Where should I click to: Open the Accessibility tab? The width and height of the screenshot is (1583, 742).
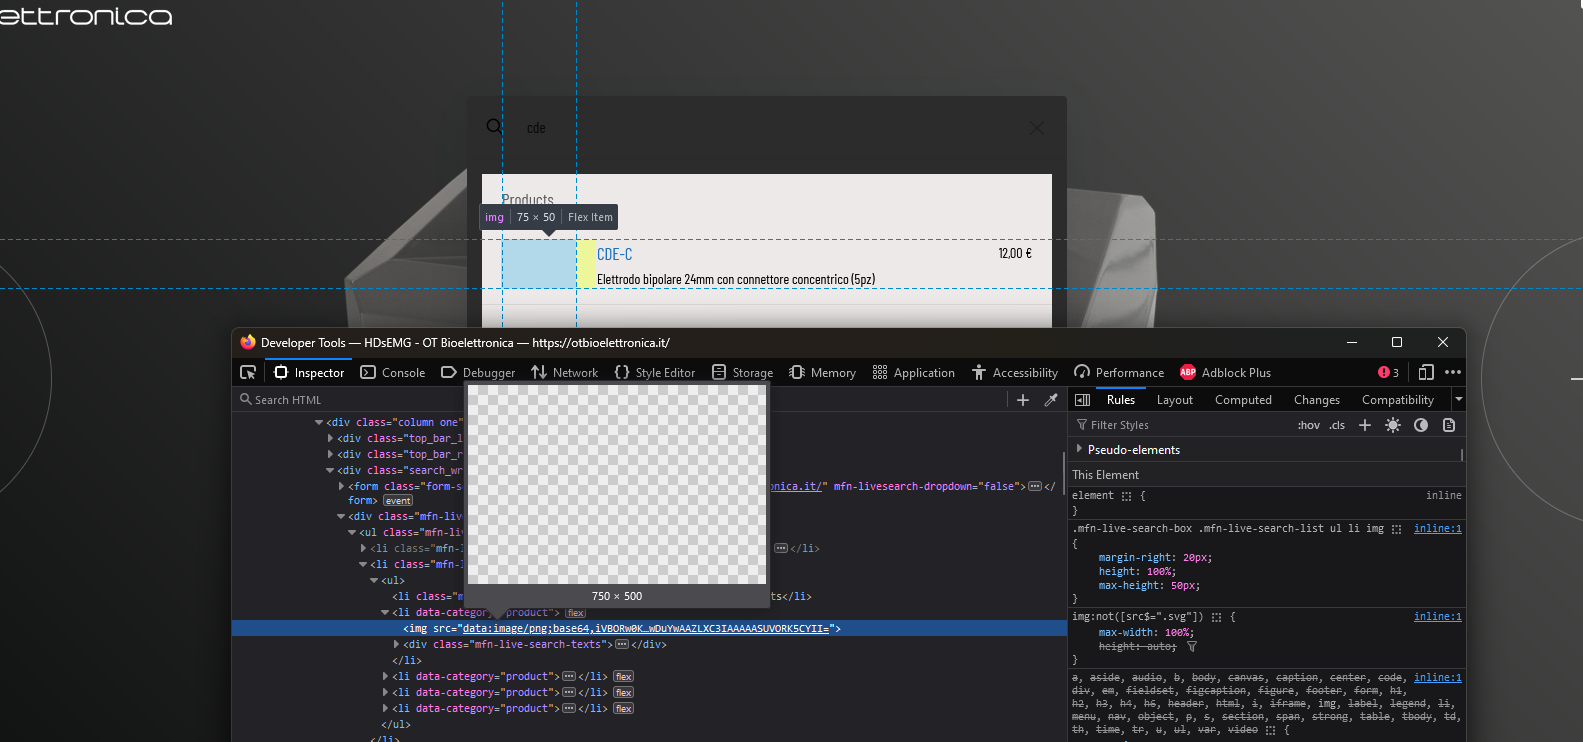tap(1015, 372)
